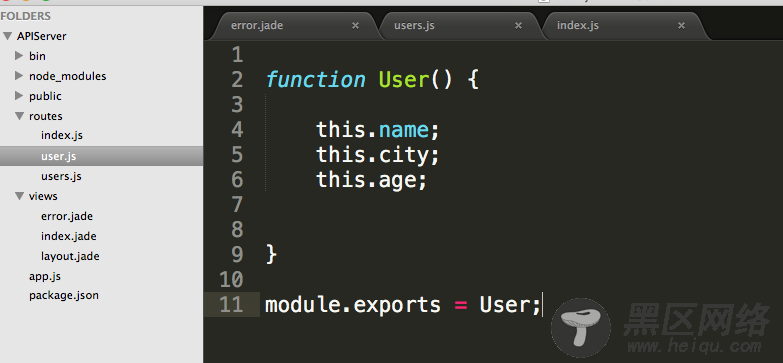Select the views folder

[43, 196]
